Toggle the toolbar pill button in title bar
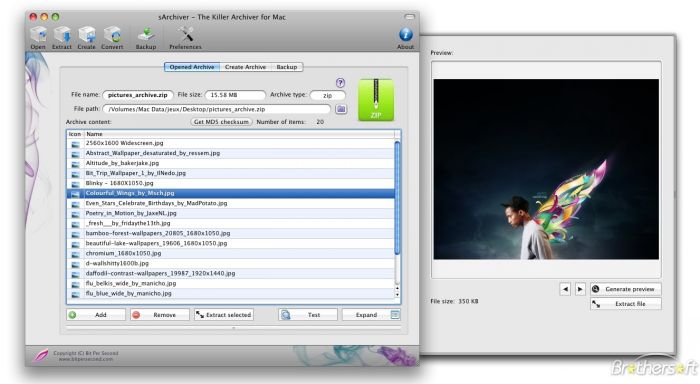This screenshot has width=700, height=384. pos(409,17)
